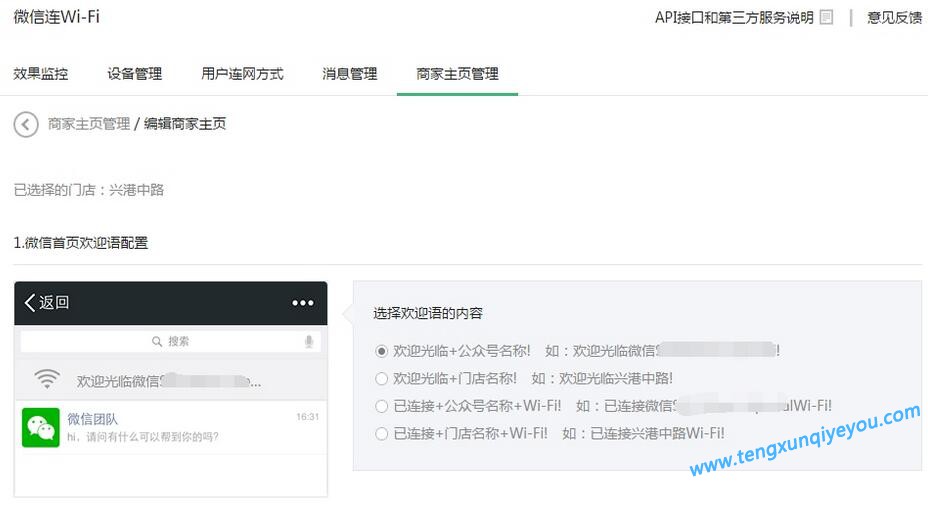Select 欢迎光临+公众号名称 radio option

pos(382,352)
